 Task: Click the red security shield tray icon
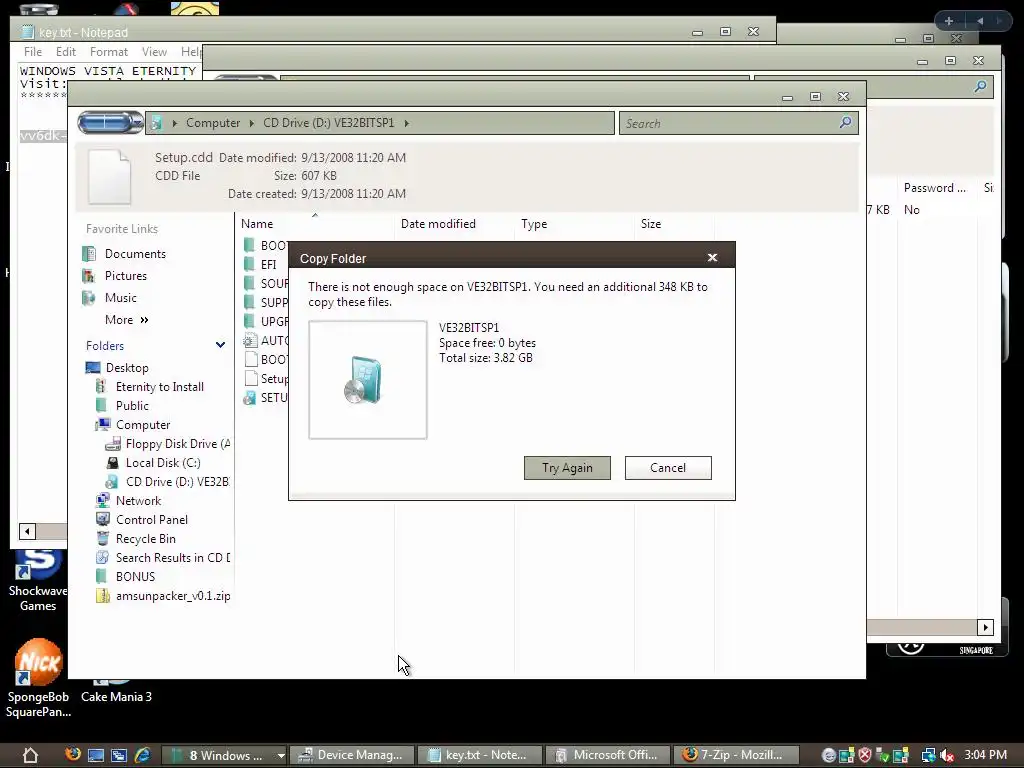(865, 756)
